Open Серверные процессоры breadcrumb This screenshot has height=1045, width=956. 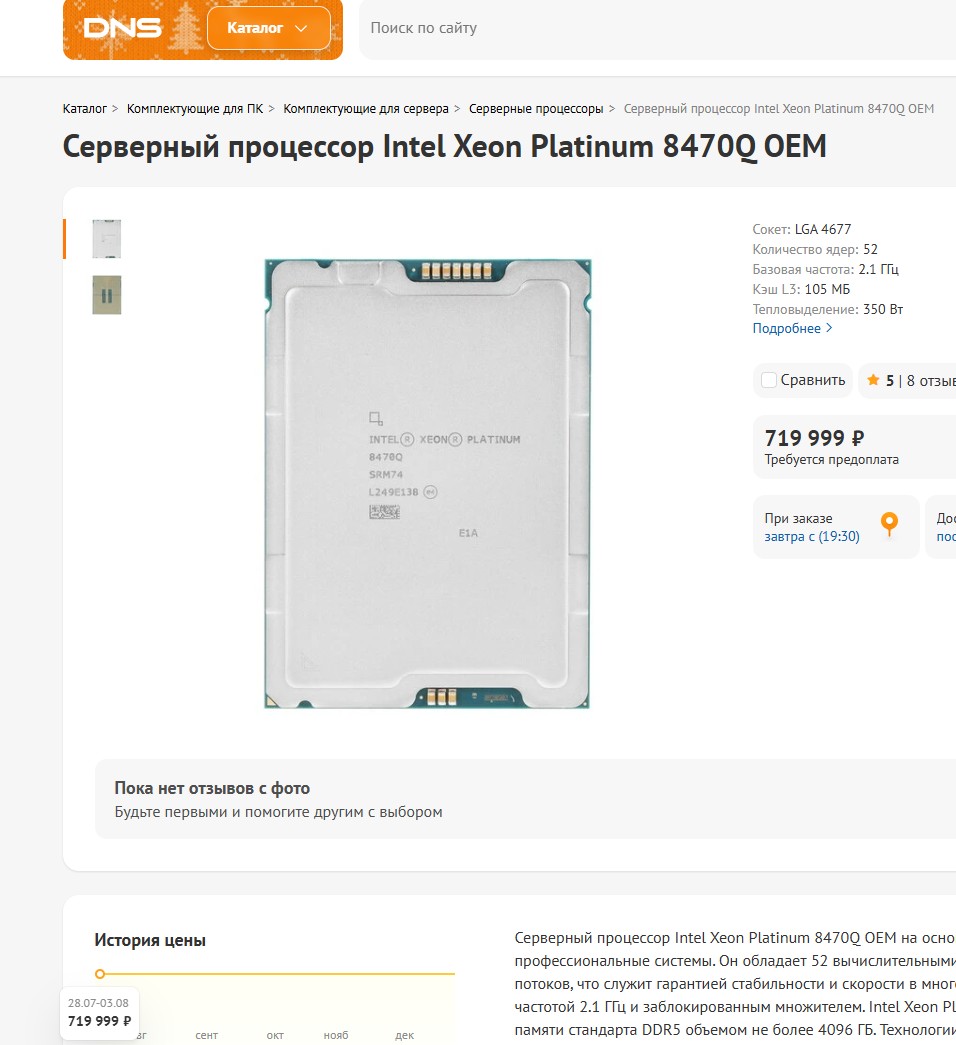tap(536, 109)
